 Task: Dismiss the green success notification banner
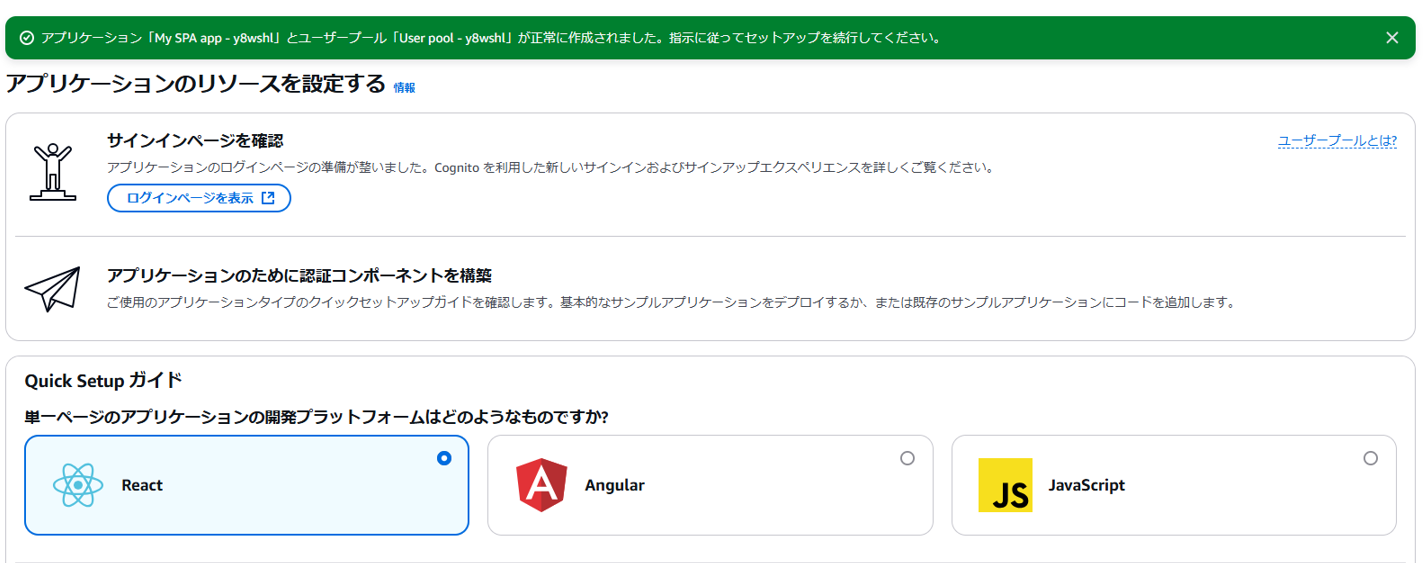click(x=1392, y=38)
